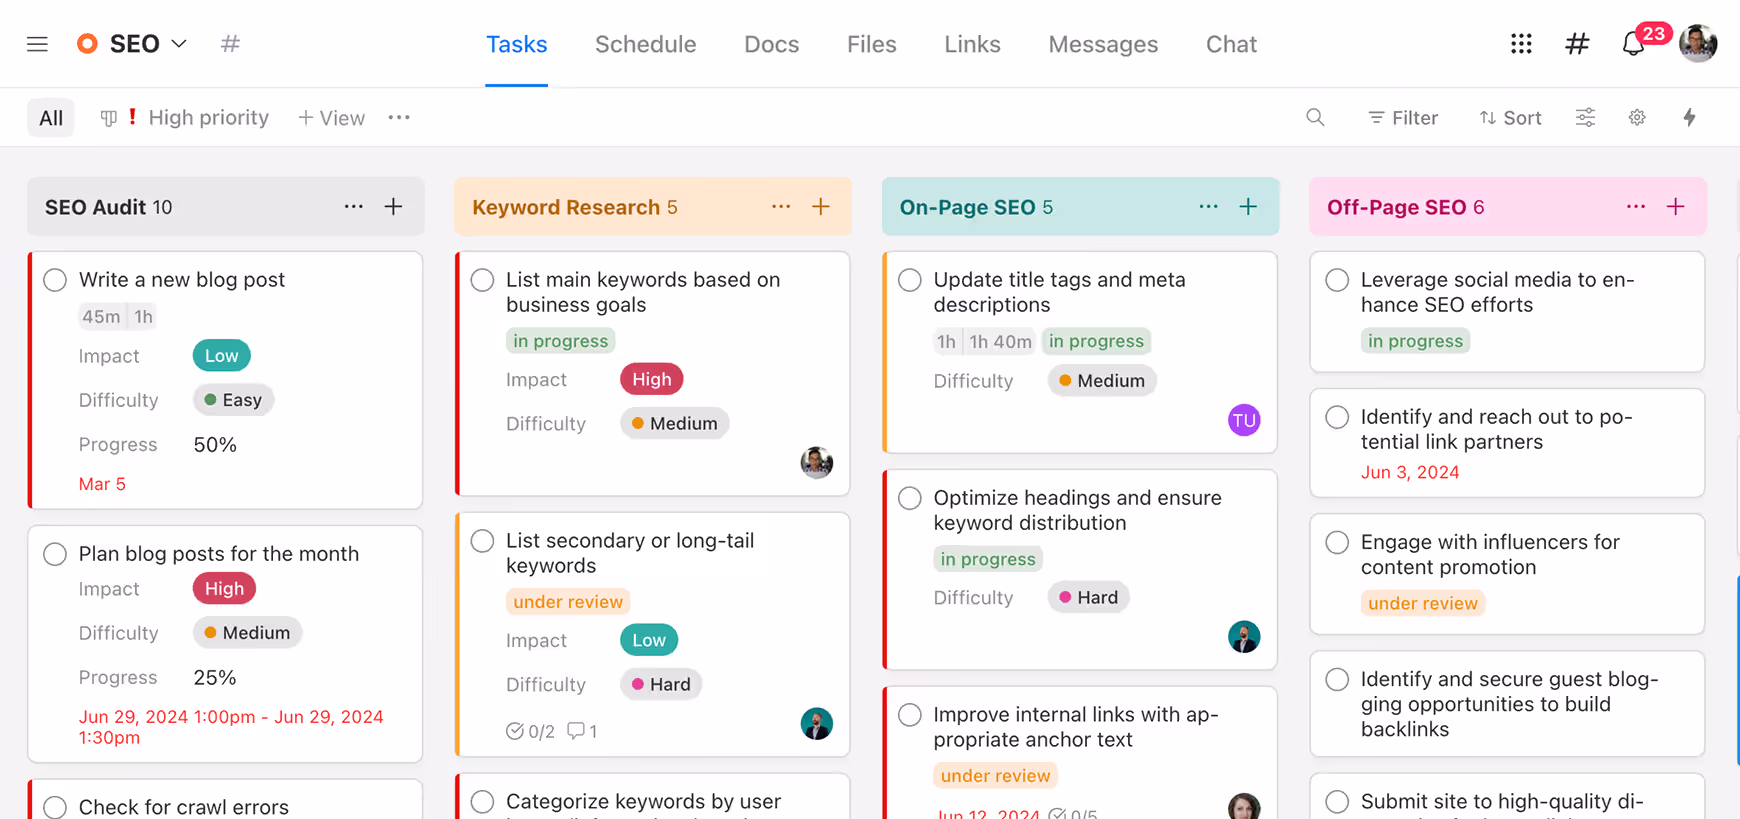The image size is (1740, 819).
Task: Add a task to Keyword Research column
Action: (821, 207)
